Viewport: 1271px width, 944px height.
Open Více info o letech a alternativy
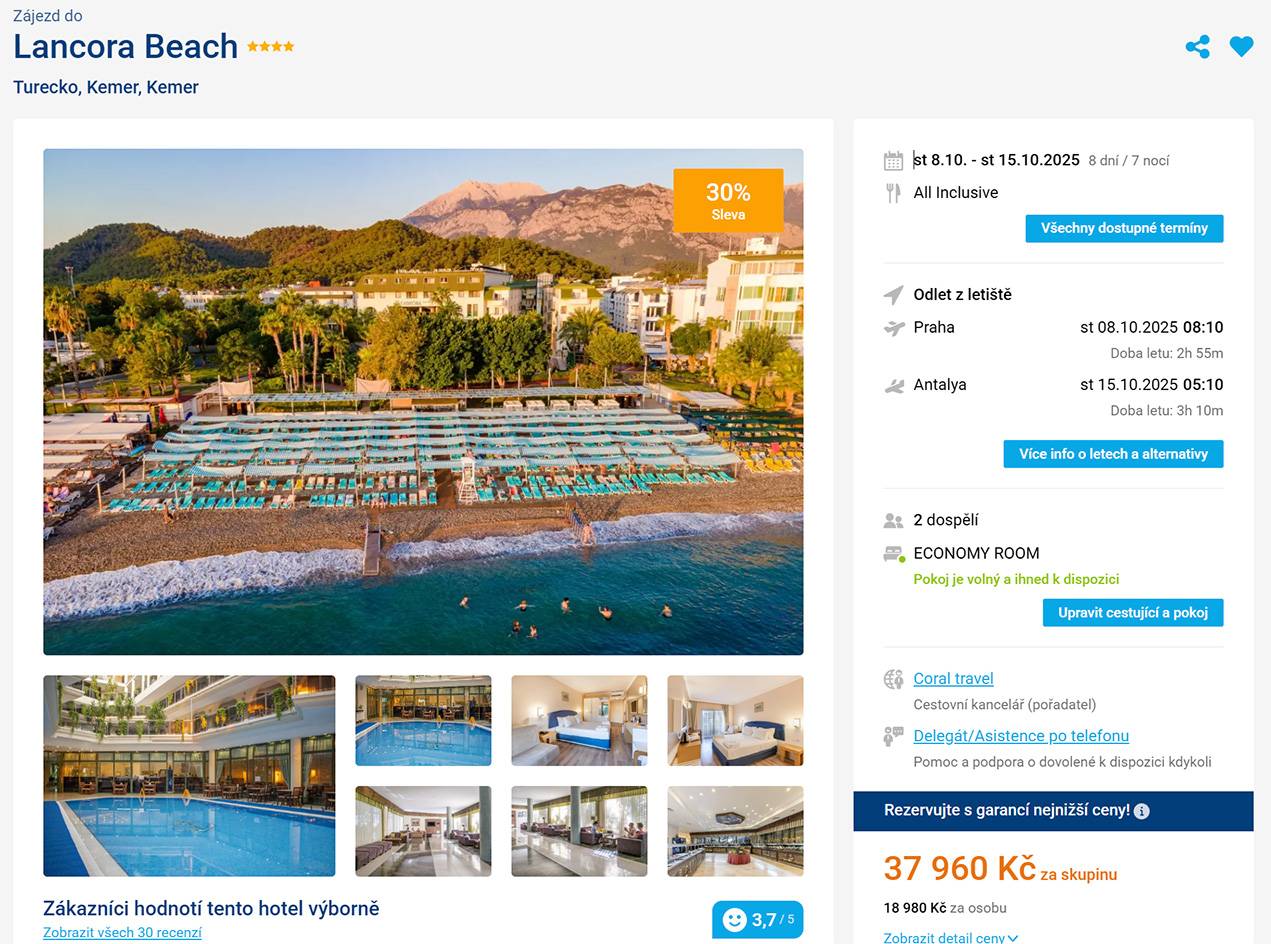point(1113,454)
